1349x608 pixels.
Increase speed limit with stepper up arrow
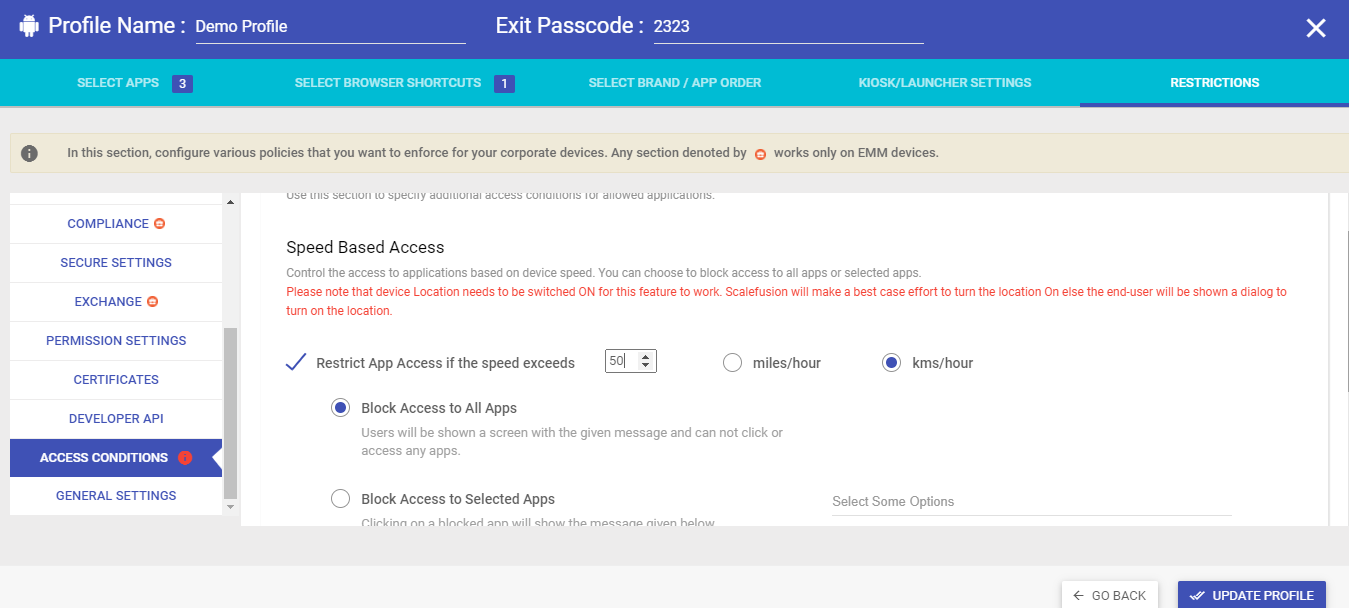(x=646, y=357)
